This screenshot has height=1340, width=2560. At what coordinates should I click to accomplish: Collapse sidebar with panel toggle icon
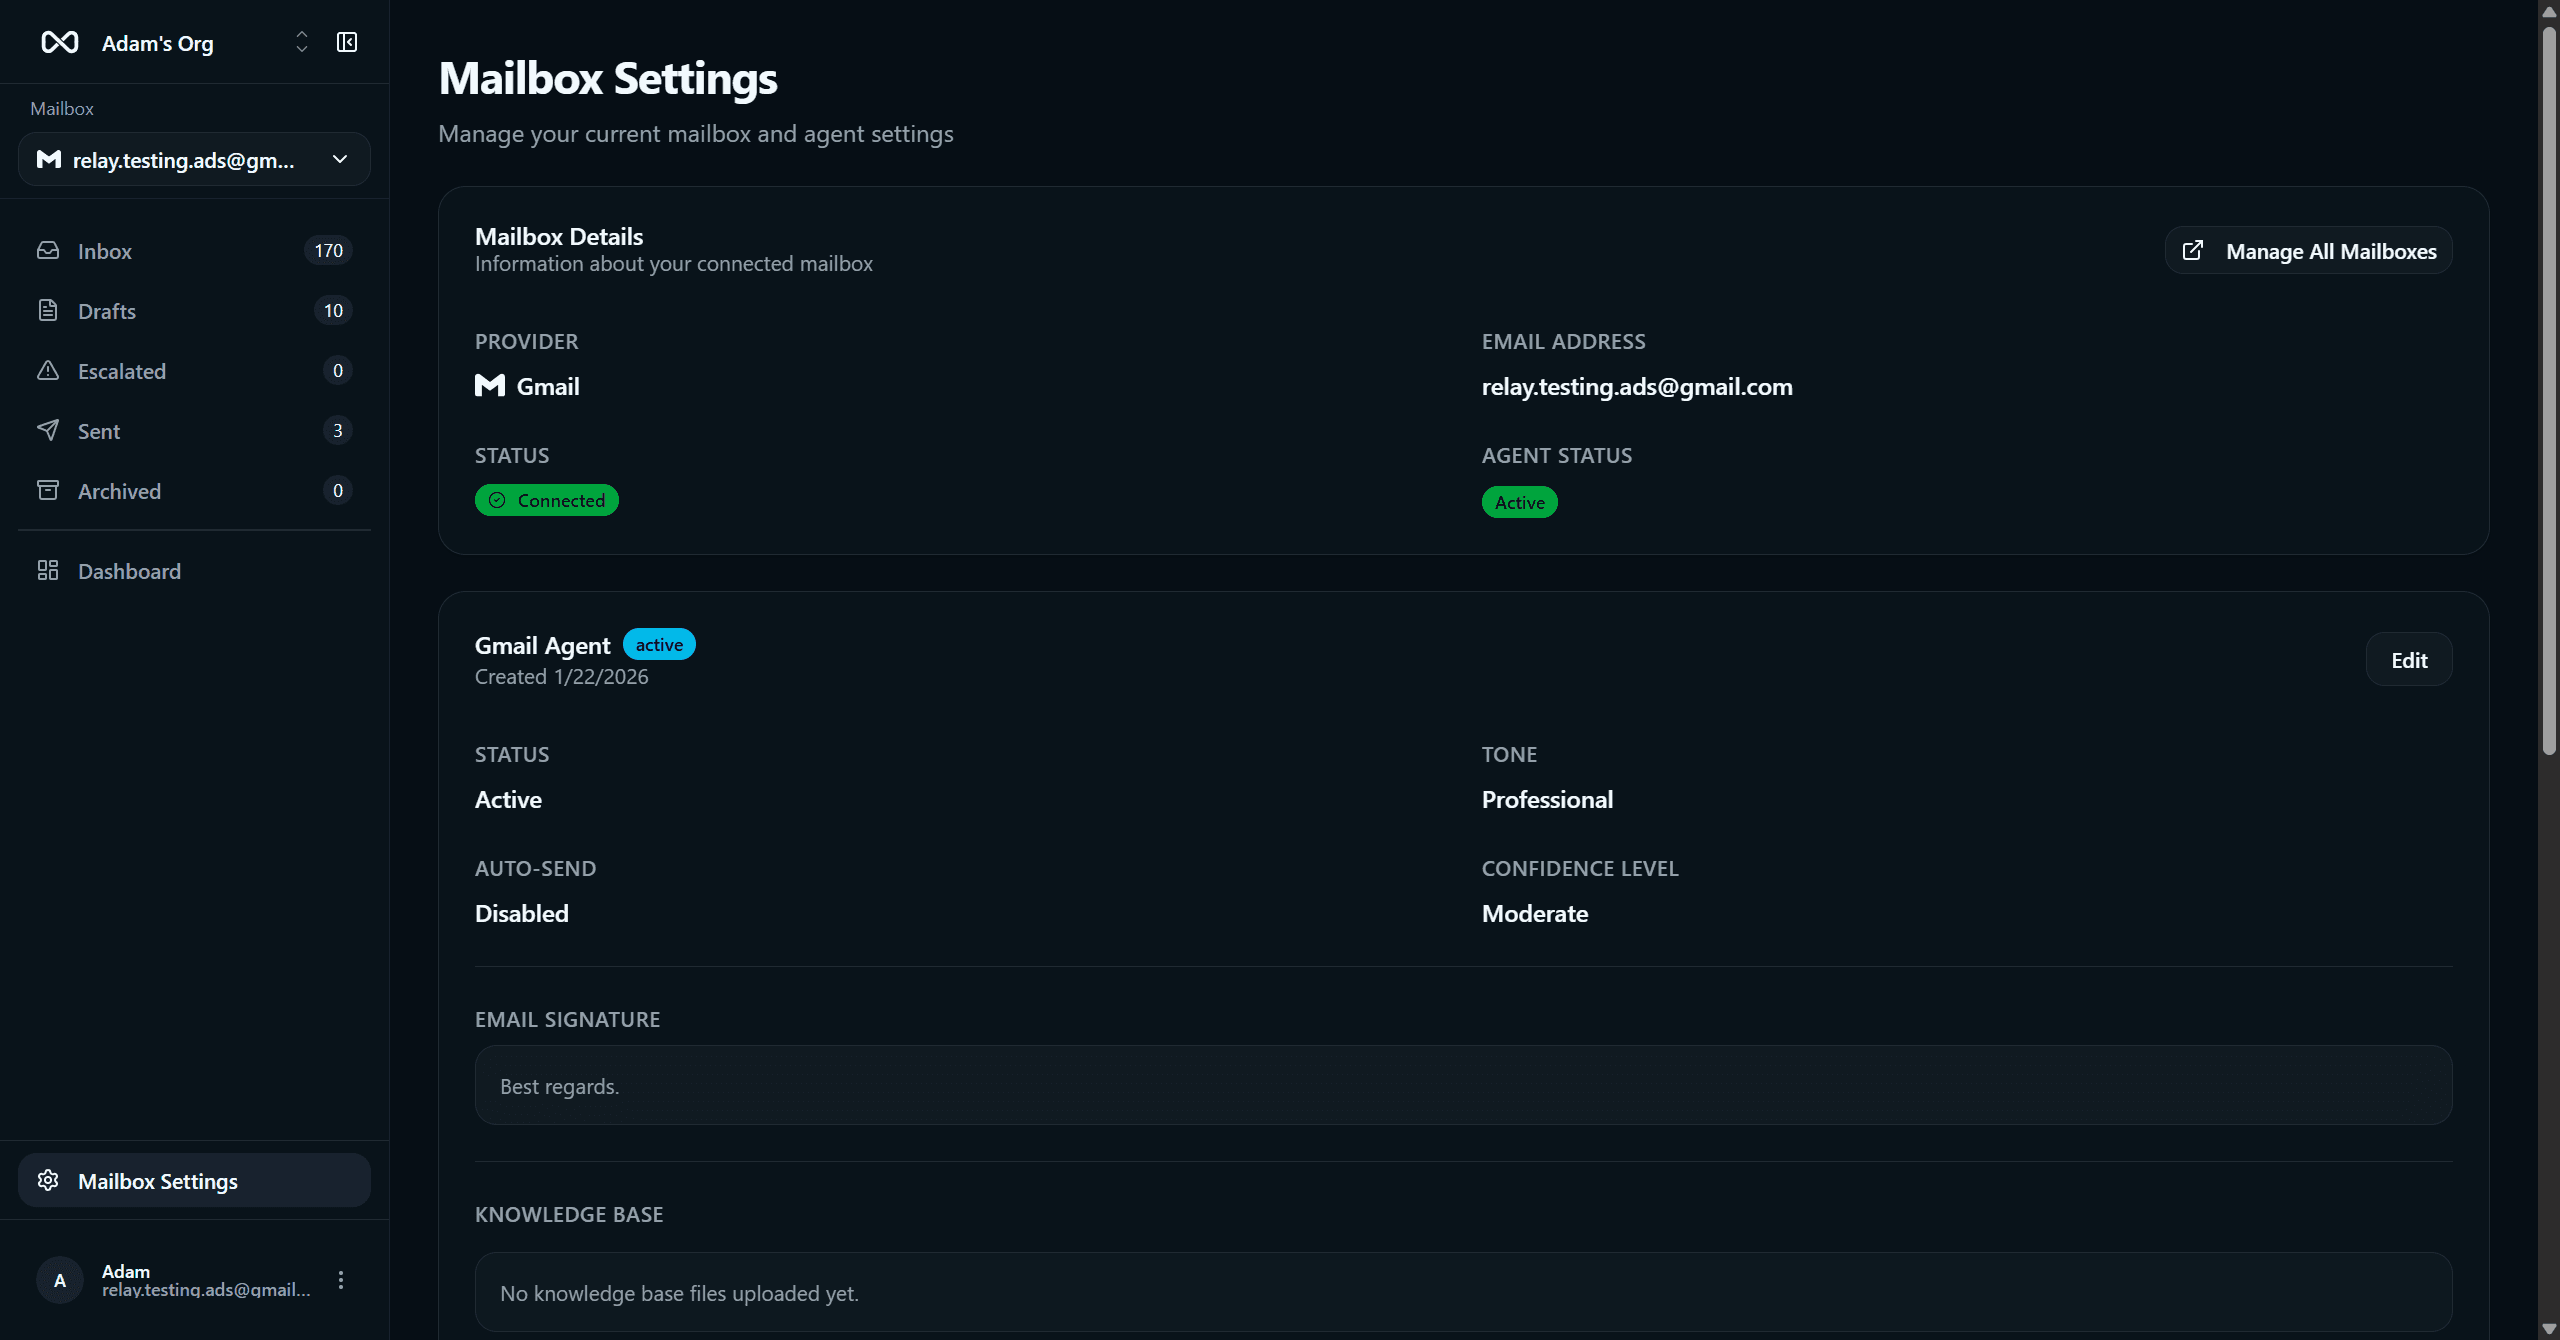[x=347, y=42]
